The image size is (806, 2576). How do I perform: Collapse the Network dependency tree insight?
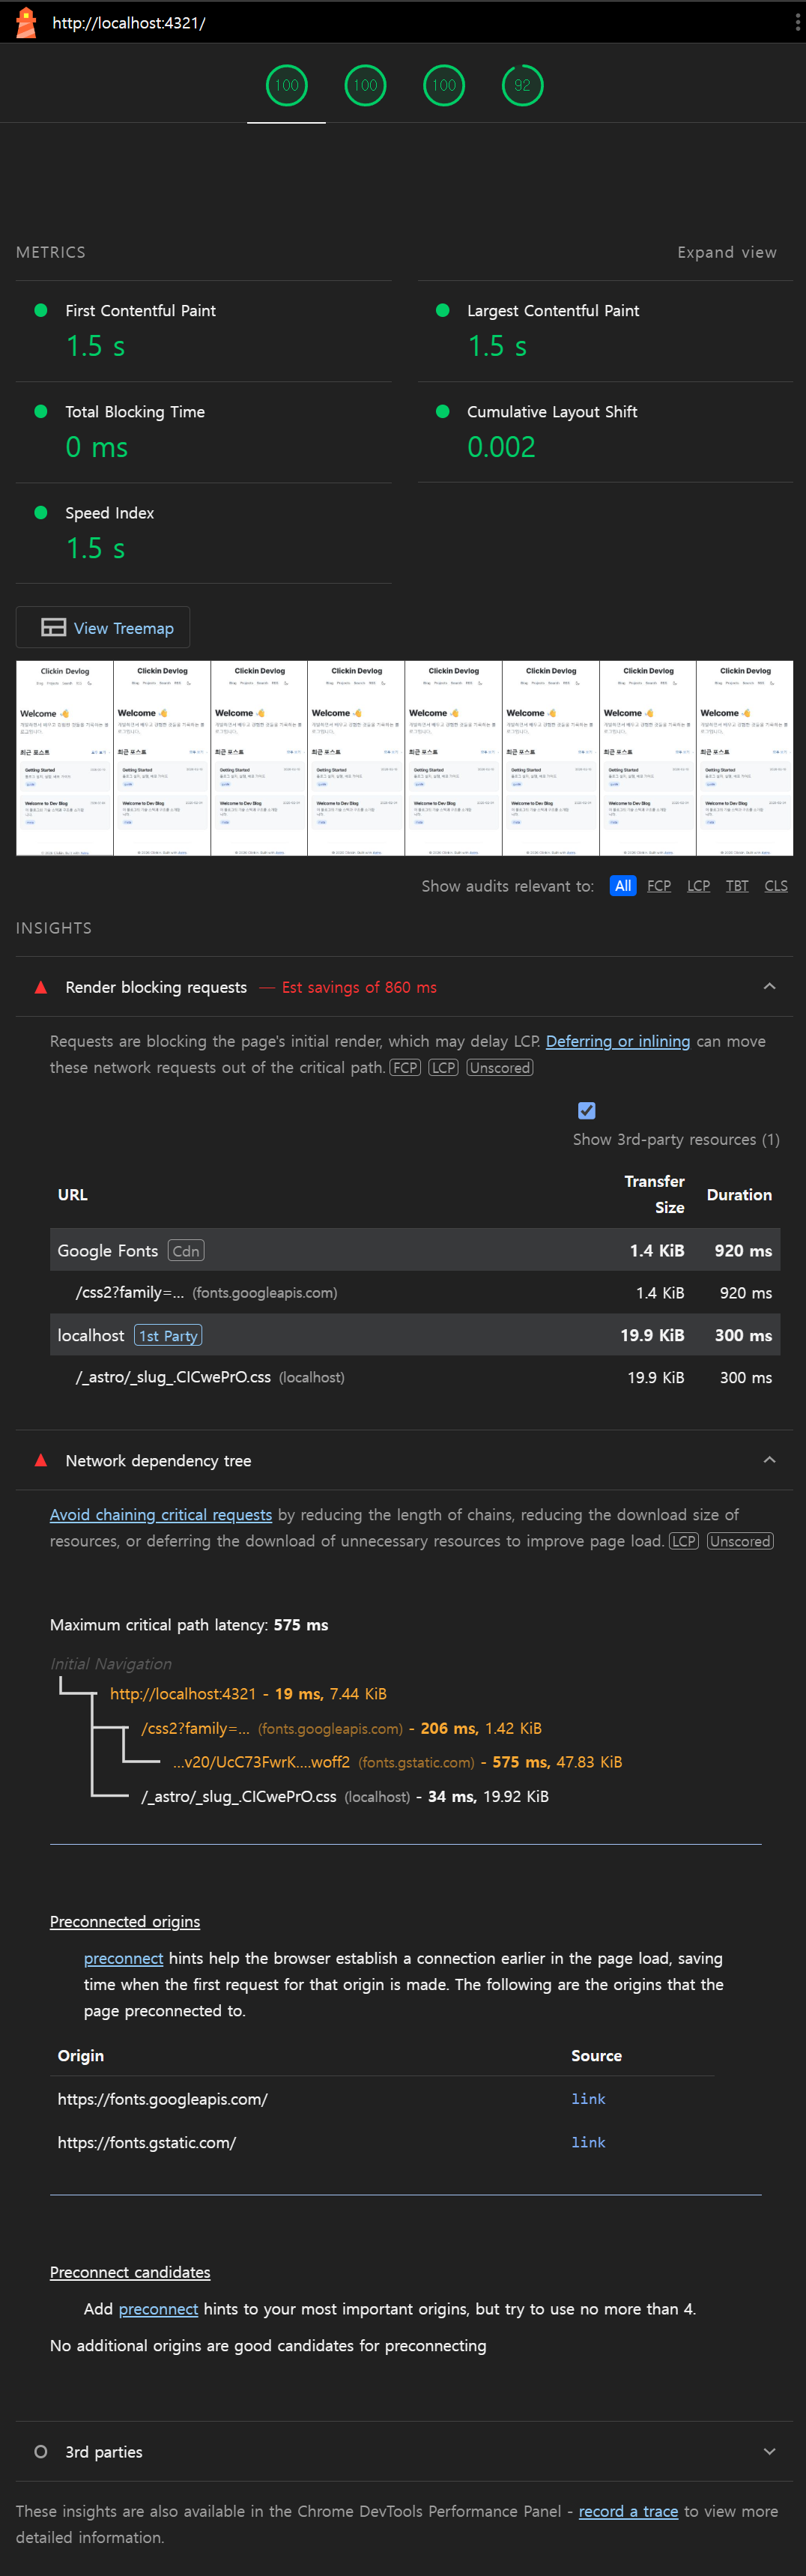click(x=769, y=1460)
